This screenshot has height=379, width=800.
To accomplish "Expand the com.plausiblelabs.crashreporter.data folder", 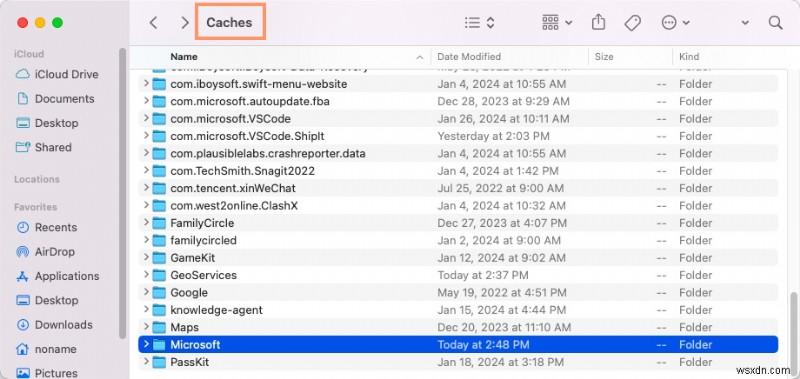I will [146, 153].
